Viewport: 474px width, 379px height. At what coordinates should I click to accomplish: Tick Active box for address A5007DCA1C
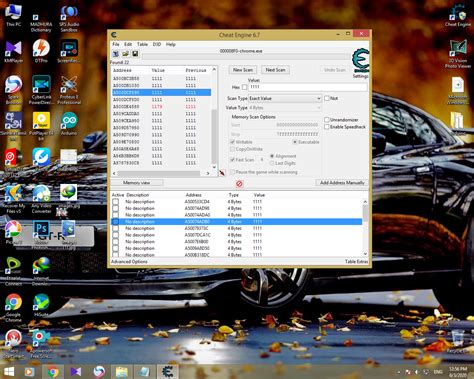point(115,235)
